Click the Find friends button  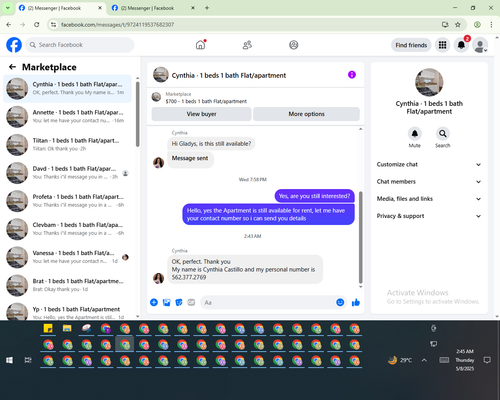coord(411,45)
